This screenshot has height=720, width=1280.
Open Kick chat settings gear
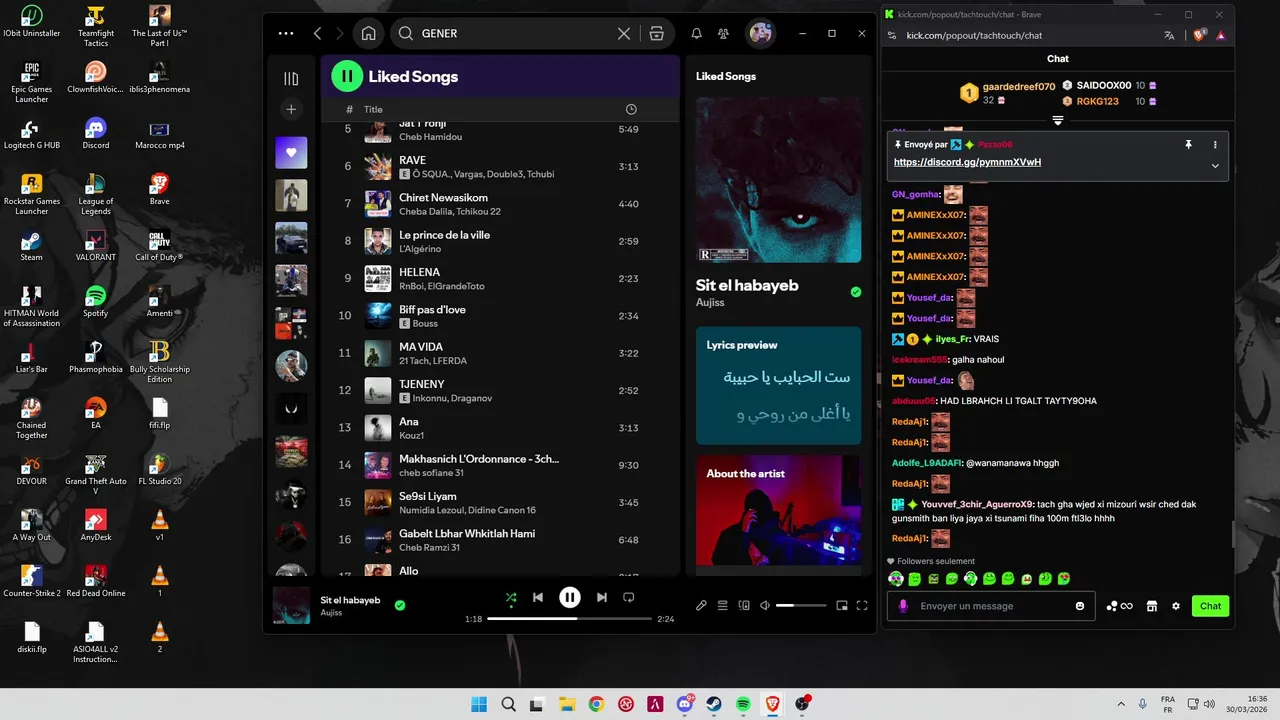(x=1176, y=606)
